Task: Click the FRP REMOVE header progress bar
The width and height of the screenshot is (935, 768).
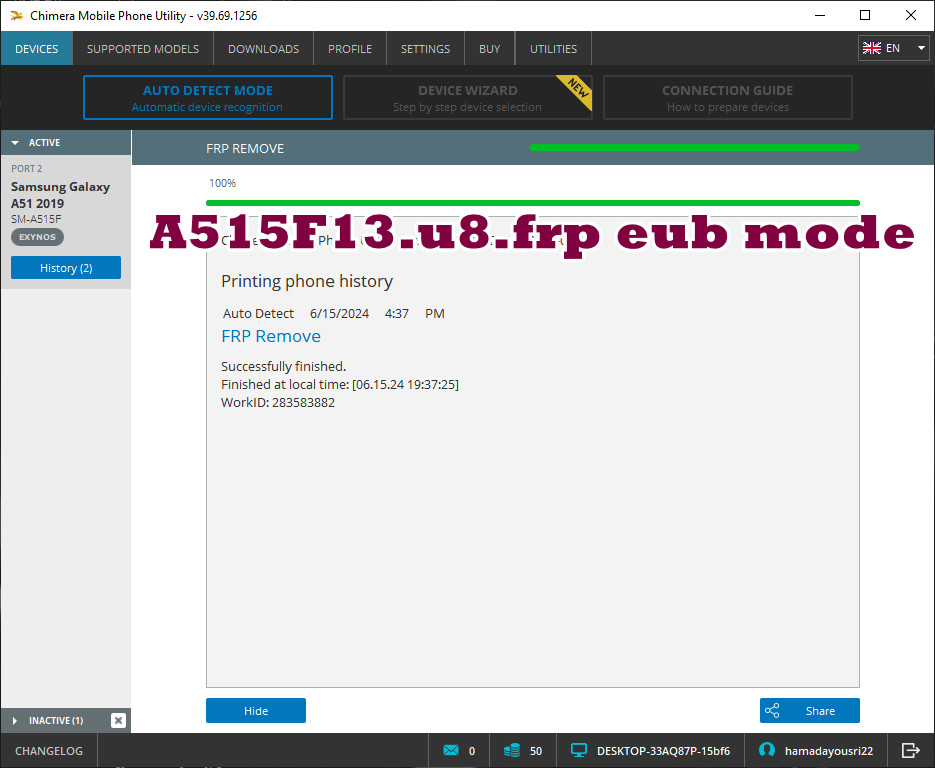Action: 694,147
